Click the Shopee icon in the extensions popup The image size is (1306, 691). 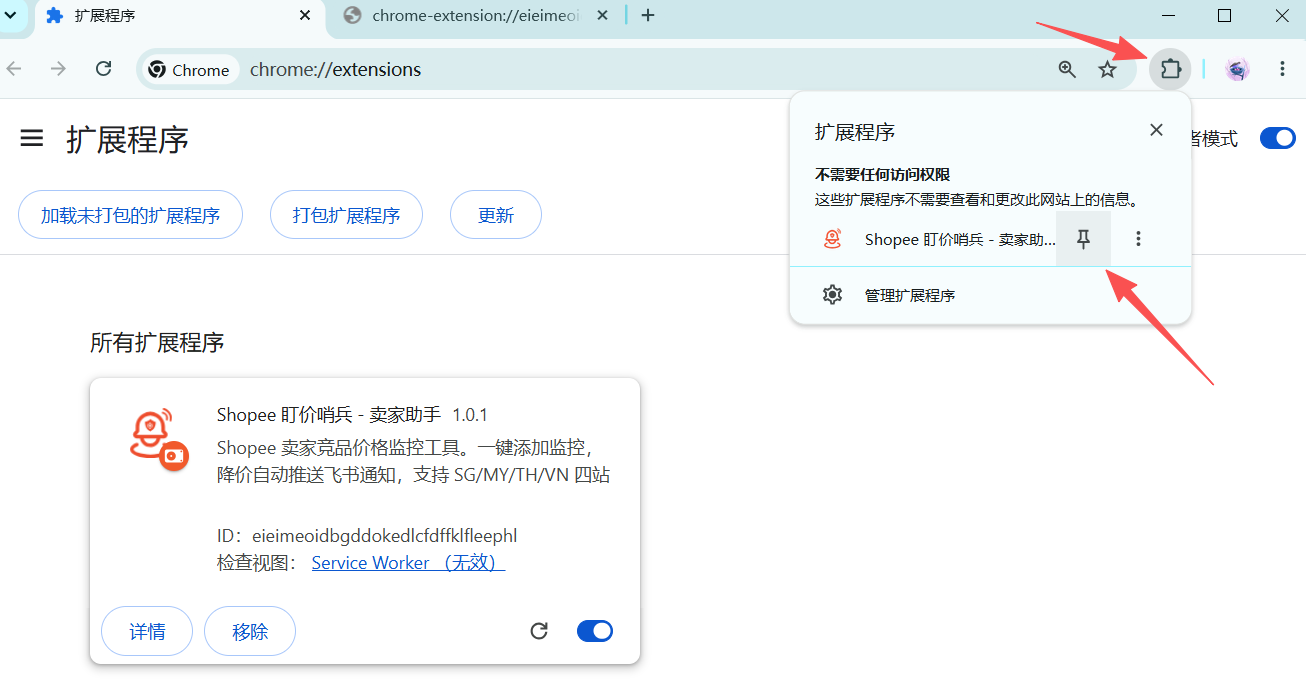(832, 239)
